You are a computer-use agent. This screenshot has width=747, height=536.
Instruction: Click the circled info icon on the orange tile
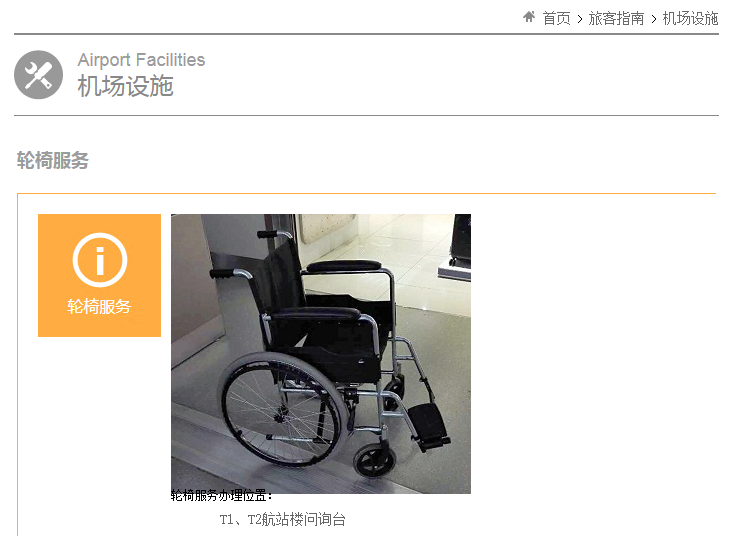click(100, 260)
